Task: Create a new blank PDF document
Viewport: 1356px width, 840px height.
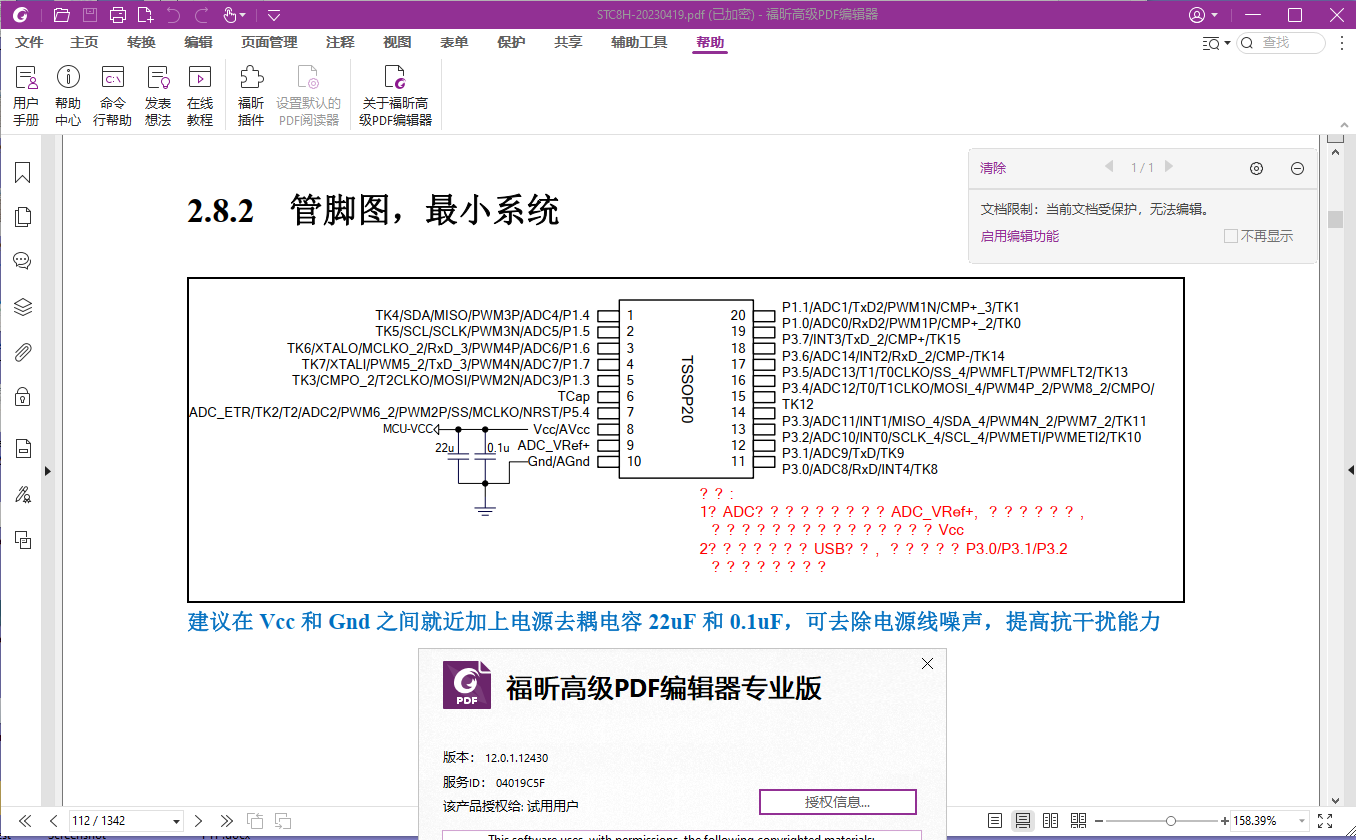Action: [x=146, y=15]
